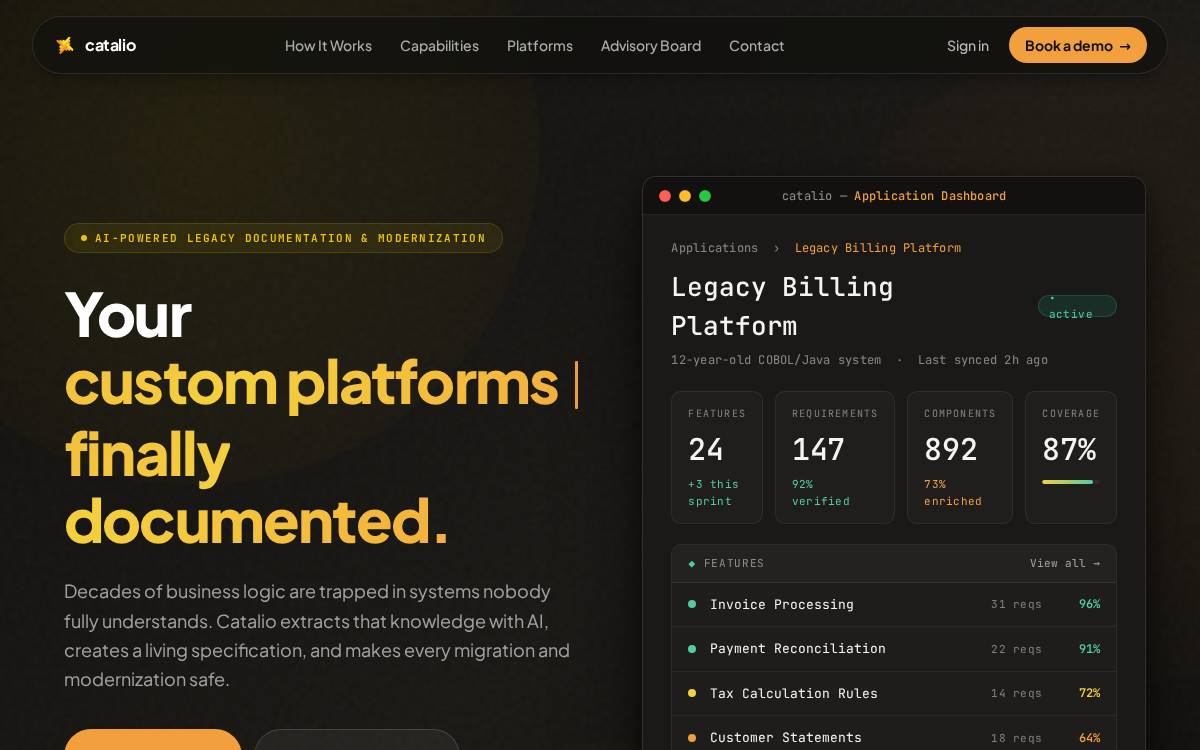
Task: Open the Platforms menu item
Action: 540,46
